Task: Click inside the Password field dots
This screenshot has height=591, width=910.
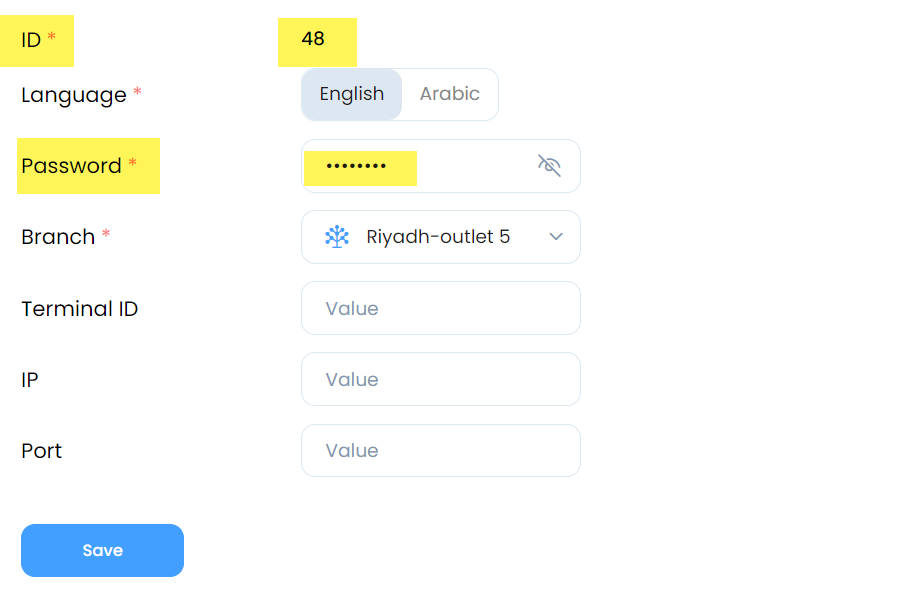Action: (x=356, y=166)
